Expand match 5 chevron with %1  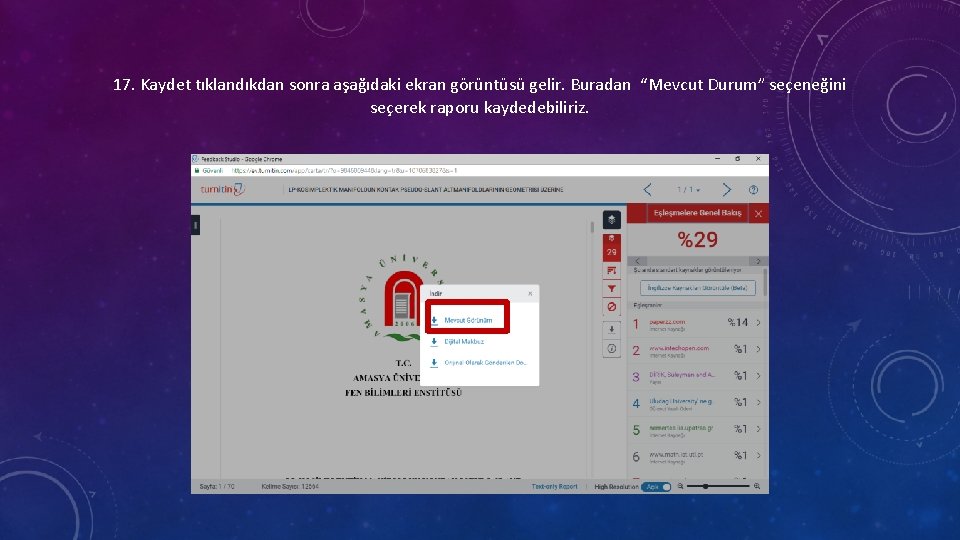coord(759,429)
